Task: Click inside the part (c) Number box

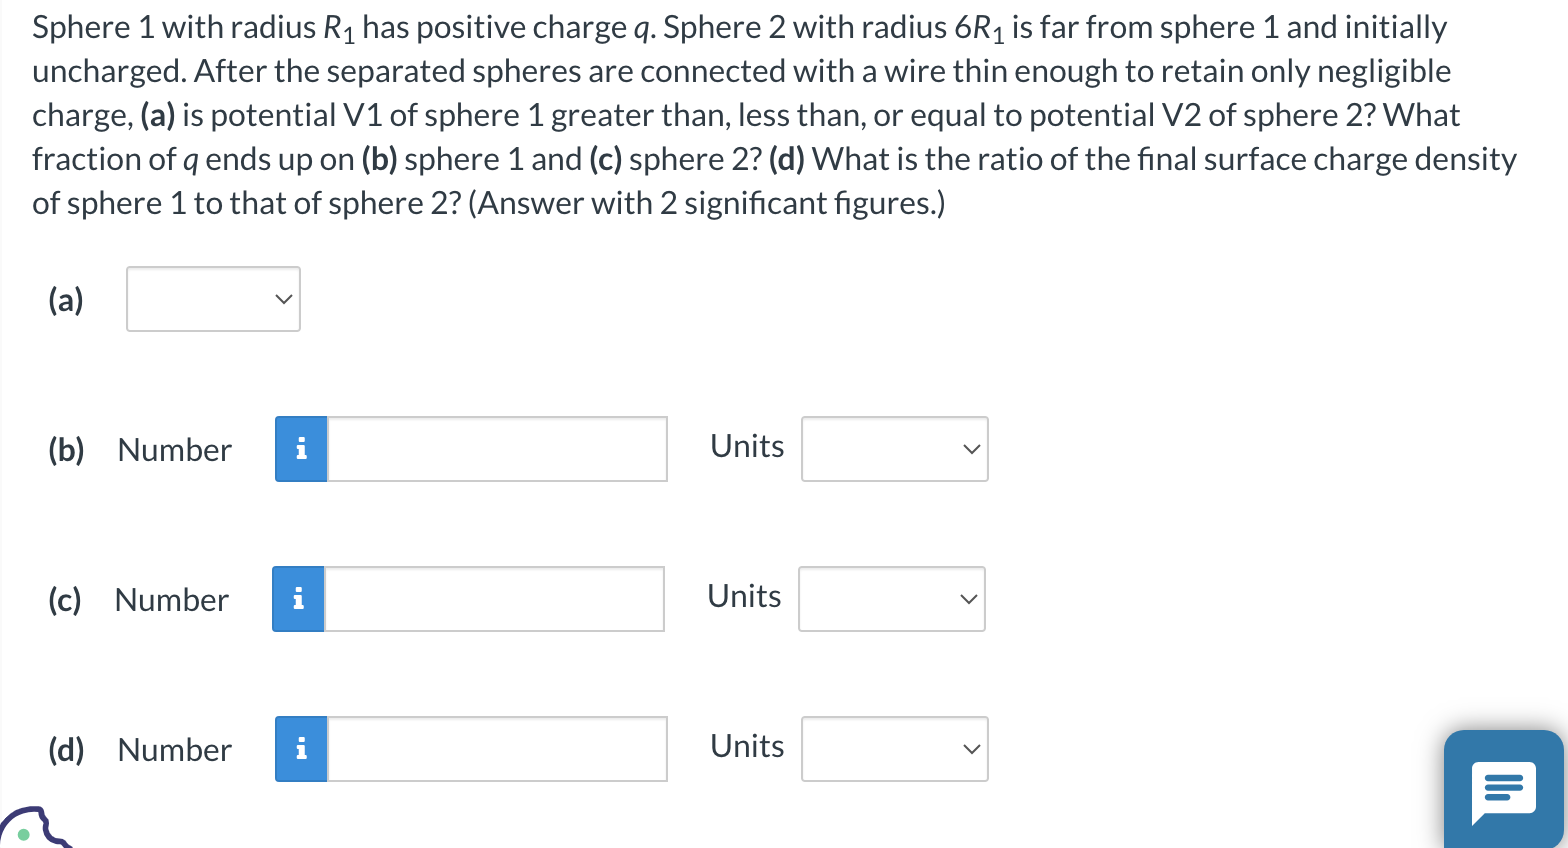Action: [x=493, y=599]
